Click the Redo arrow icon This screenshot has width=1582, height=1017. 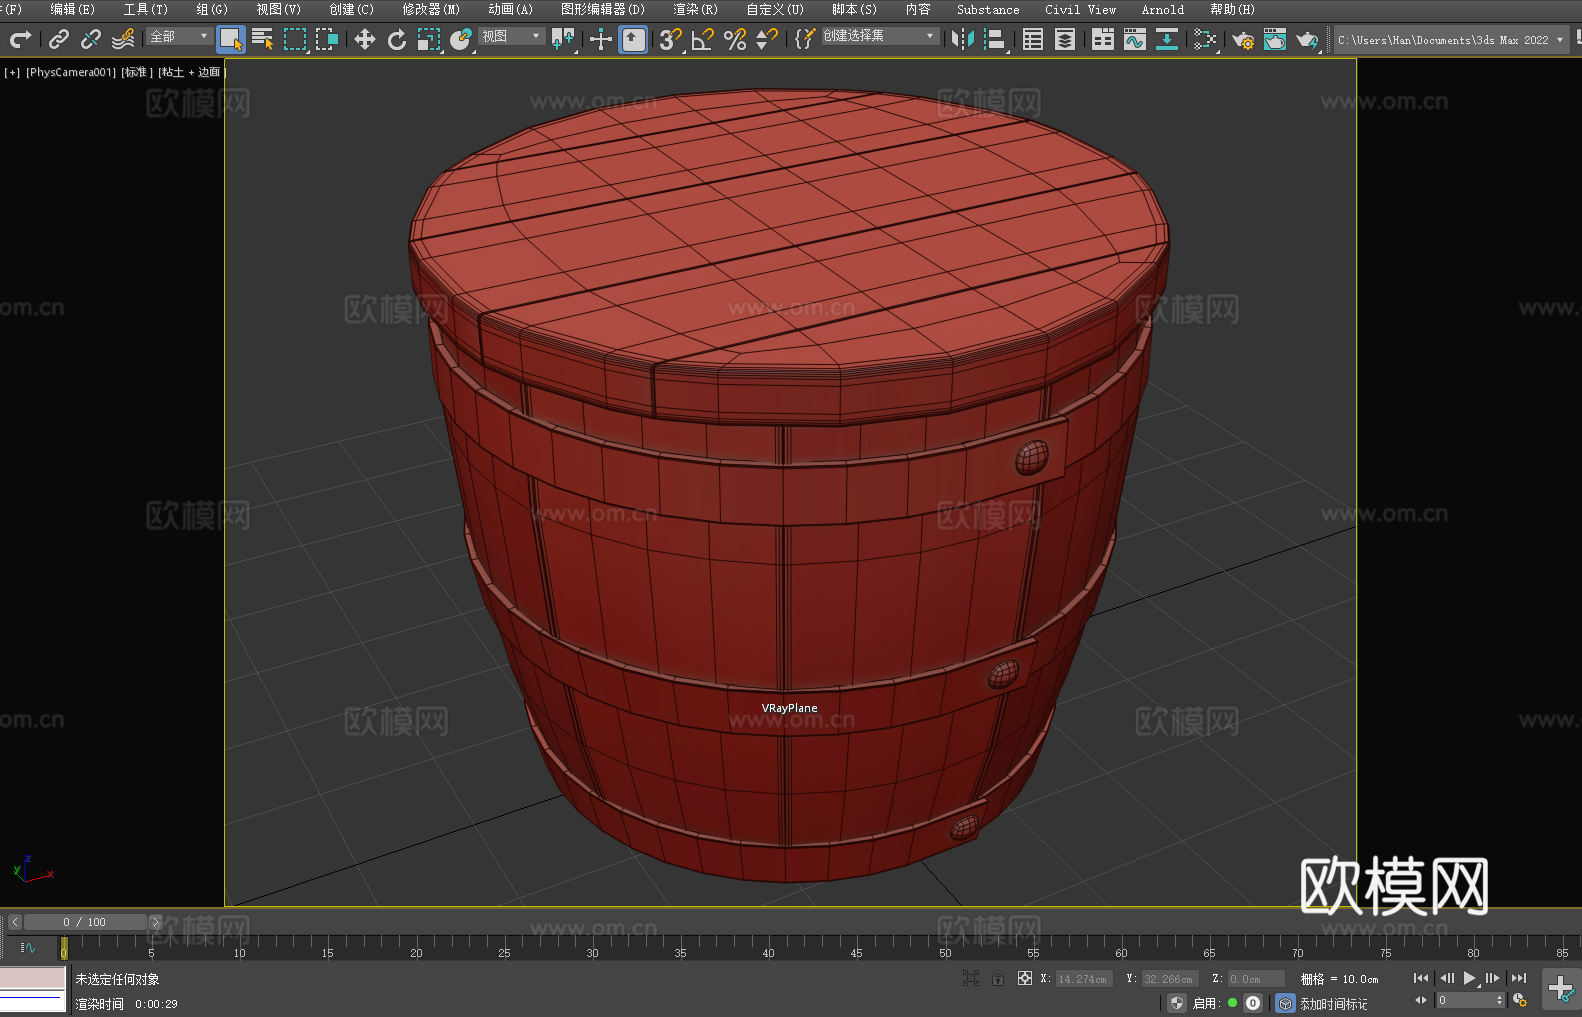point(20,39)
